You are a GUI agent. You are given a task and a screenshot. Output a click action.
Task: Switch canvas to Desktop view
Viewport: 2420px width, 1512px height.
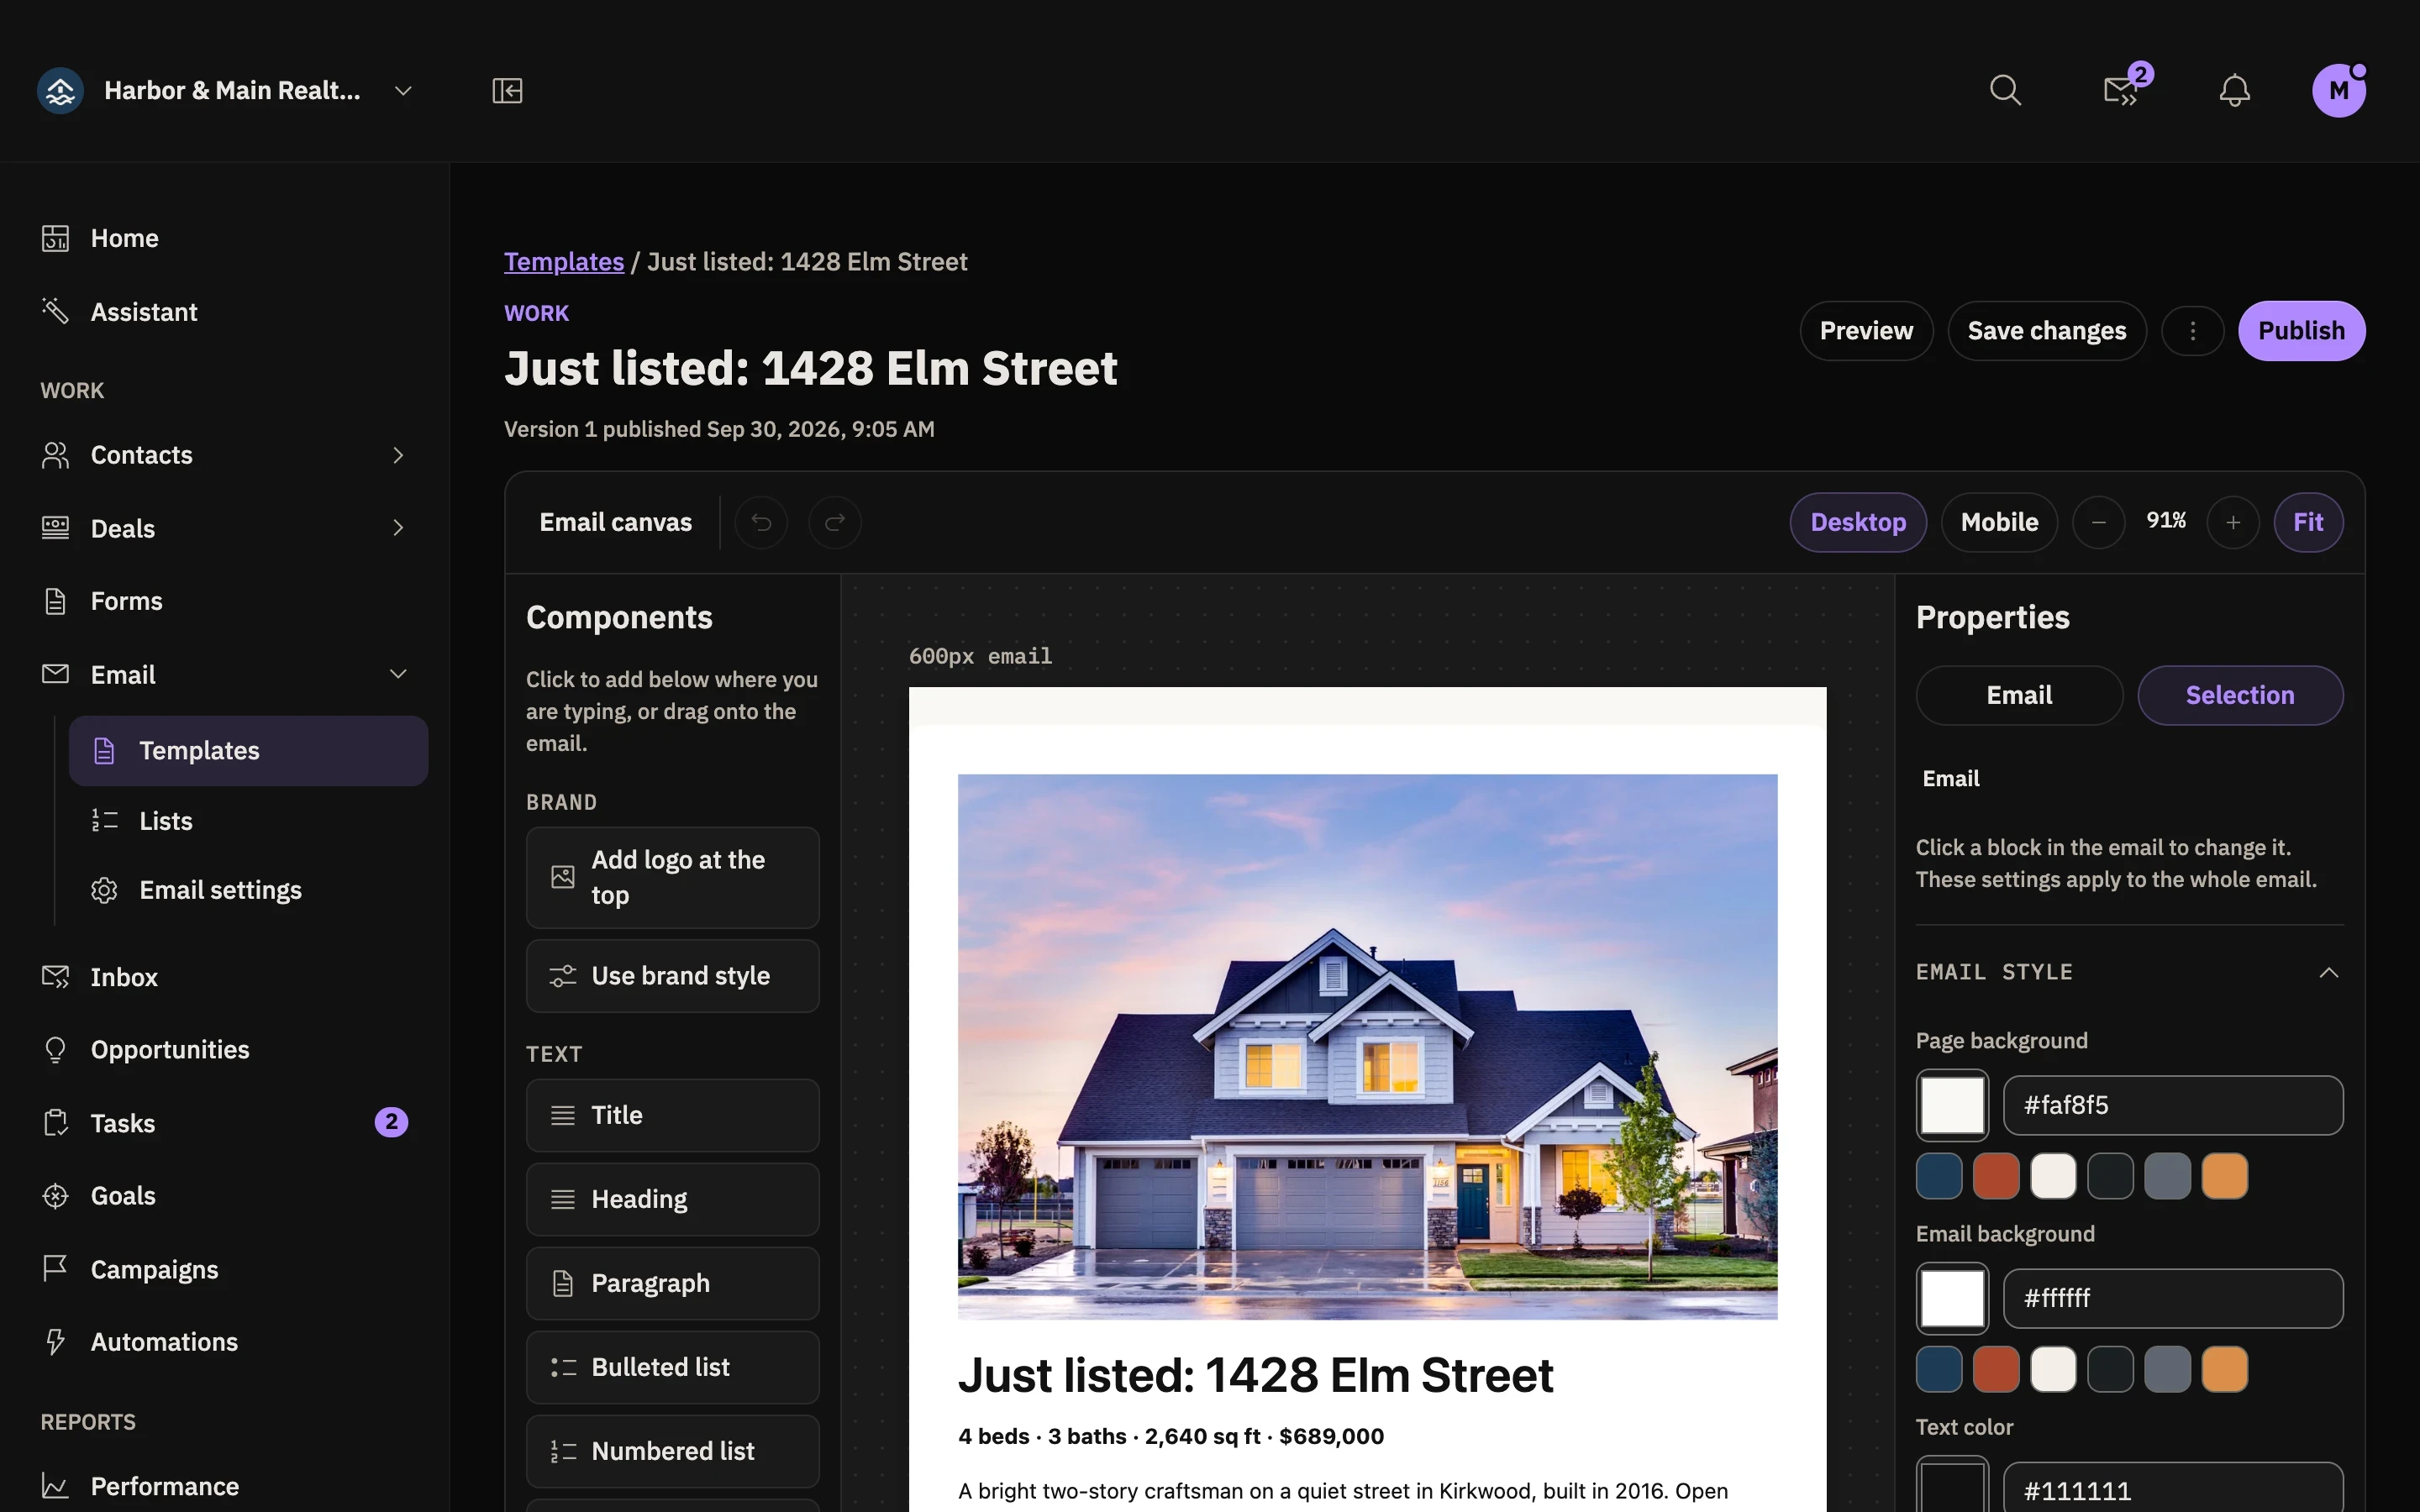tap(1858, 522)
